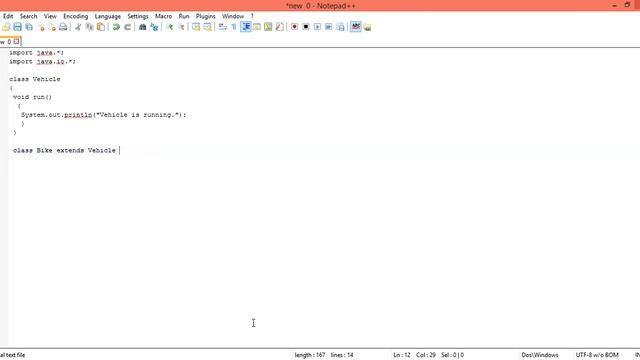Toggle Show All Characters pilcrow icon

click(234, 27)
